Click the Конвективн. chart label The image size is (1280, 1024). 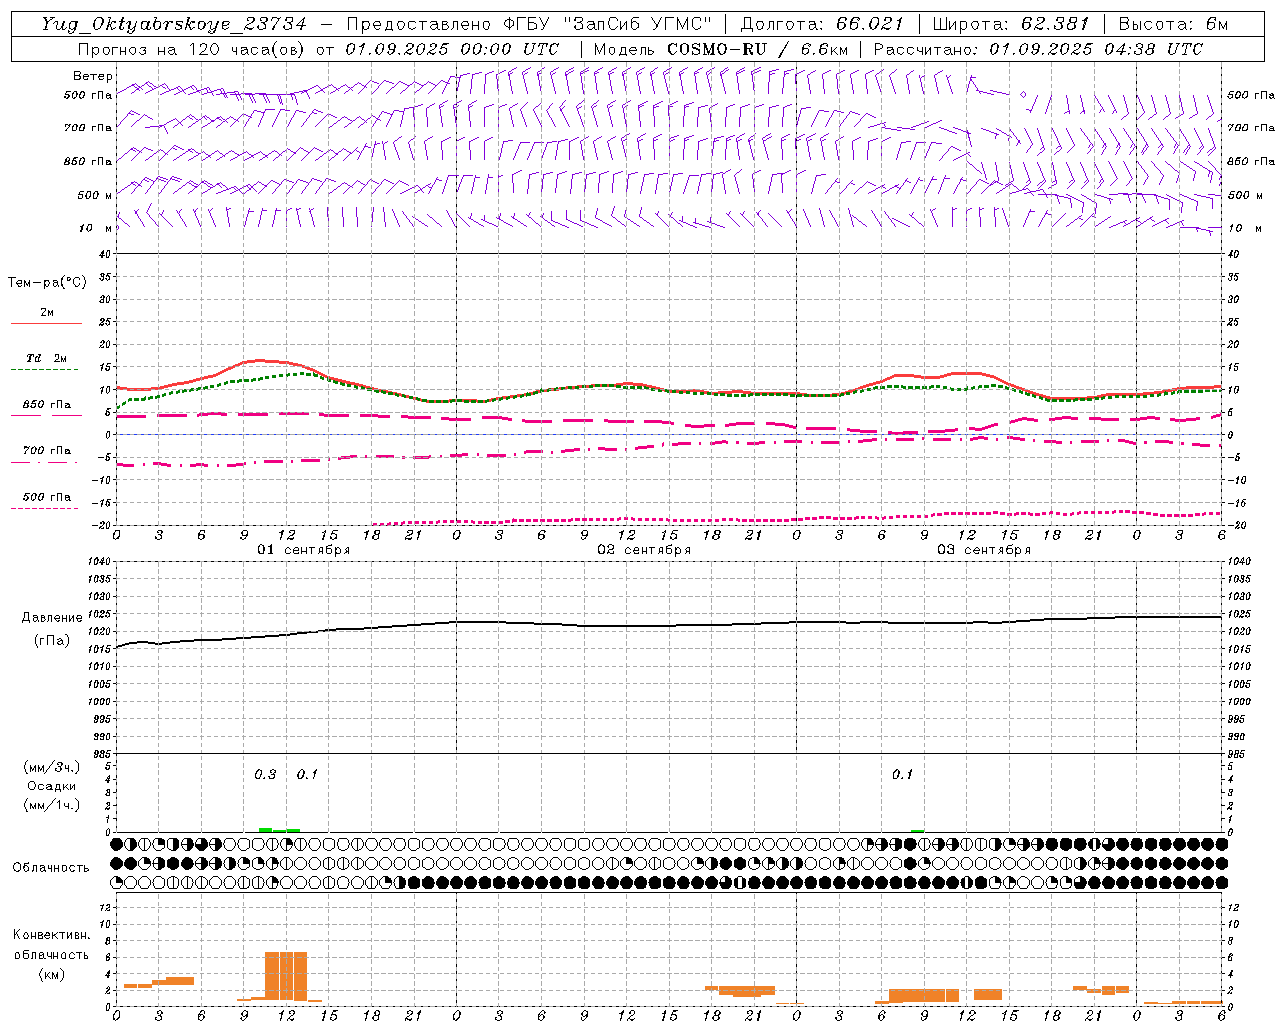click(52, 935)
